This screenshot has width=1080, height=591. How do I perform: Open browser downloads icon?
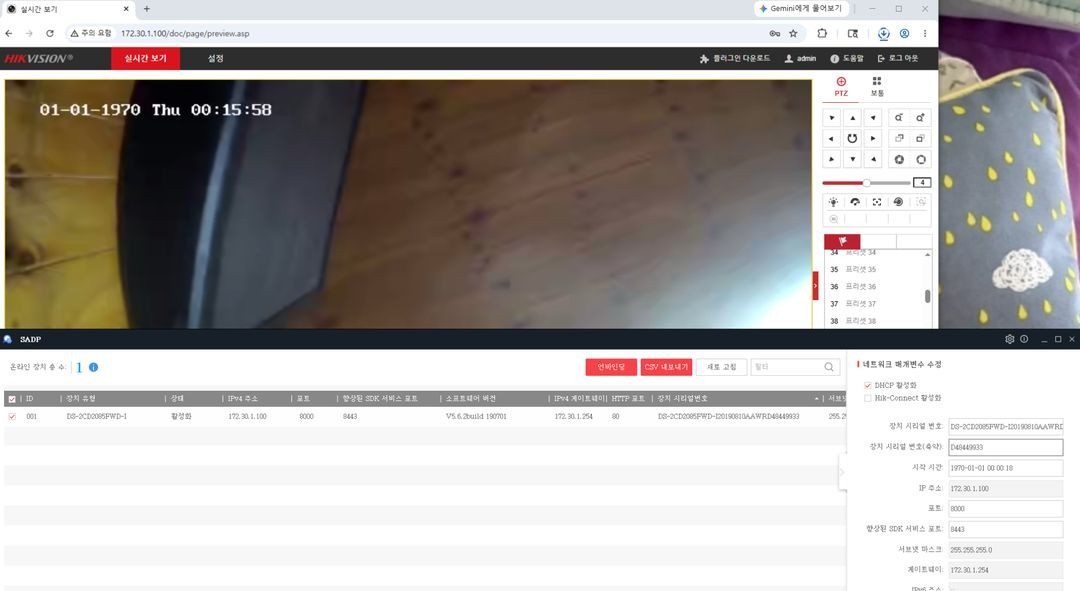click(x=883, y=33)
